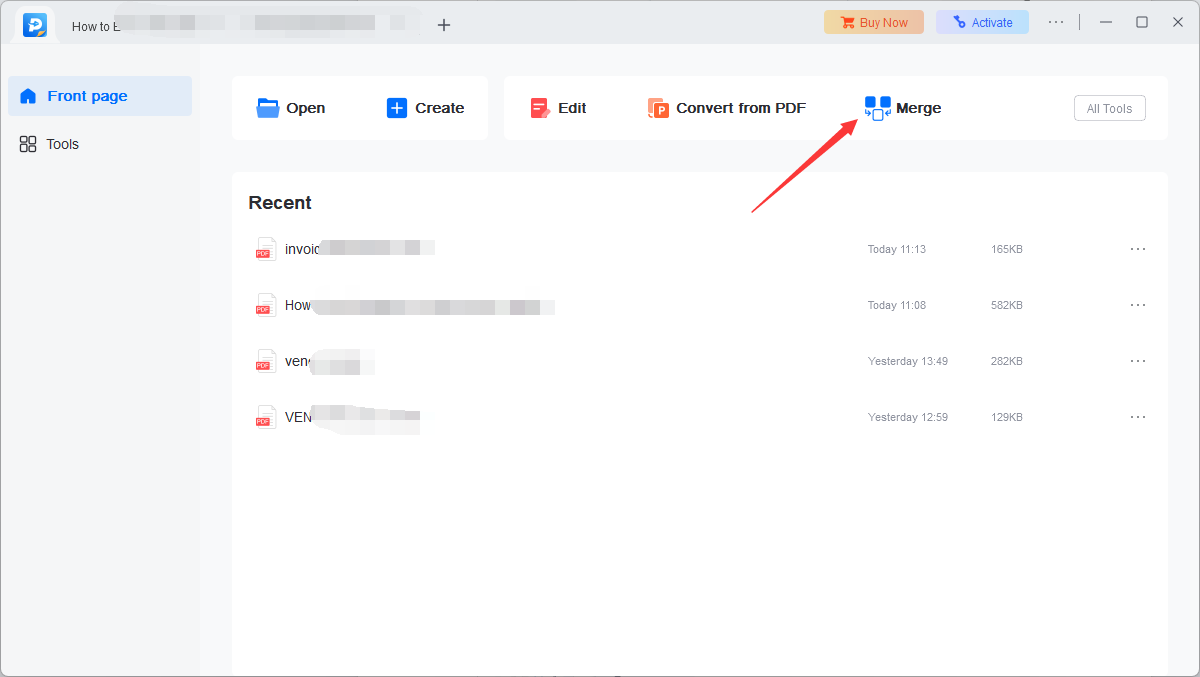Click the 282KB file size

[x=1007, y=361]
